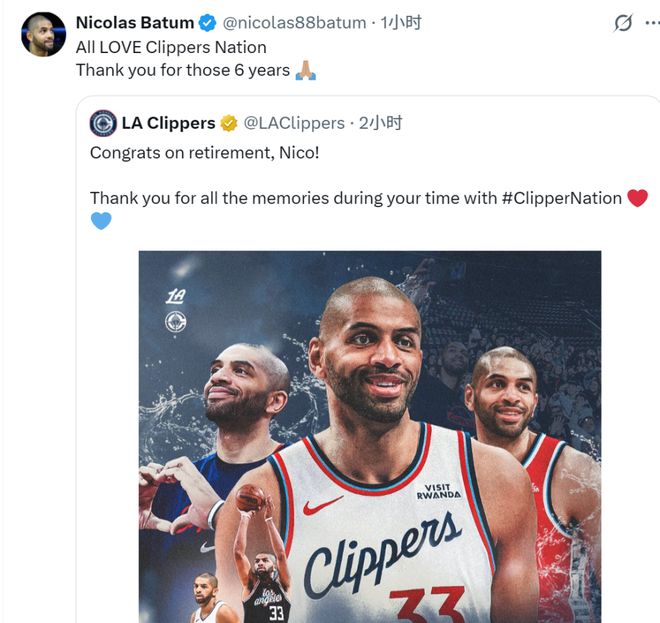Screen dimensions: 660x623
Task: Click the red heart emoji
Action: click(x=637, y=198)
